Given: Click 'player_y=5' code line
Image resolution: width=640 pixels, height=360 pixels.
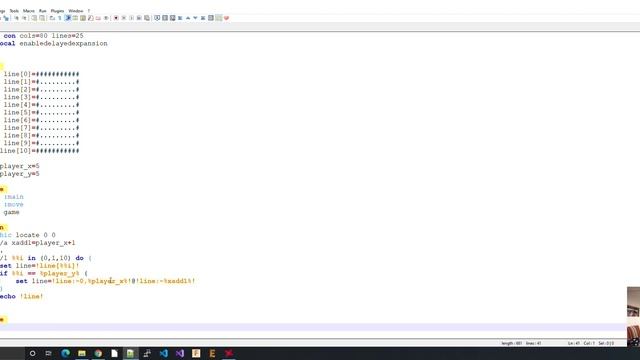Looking at the screenshot, I should pos(20,174).
